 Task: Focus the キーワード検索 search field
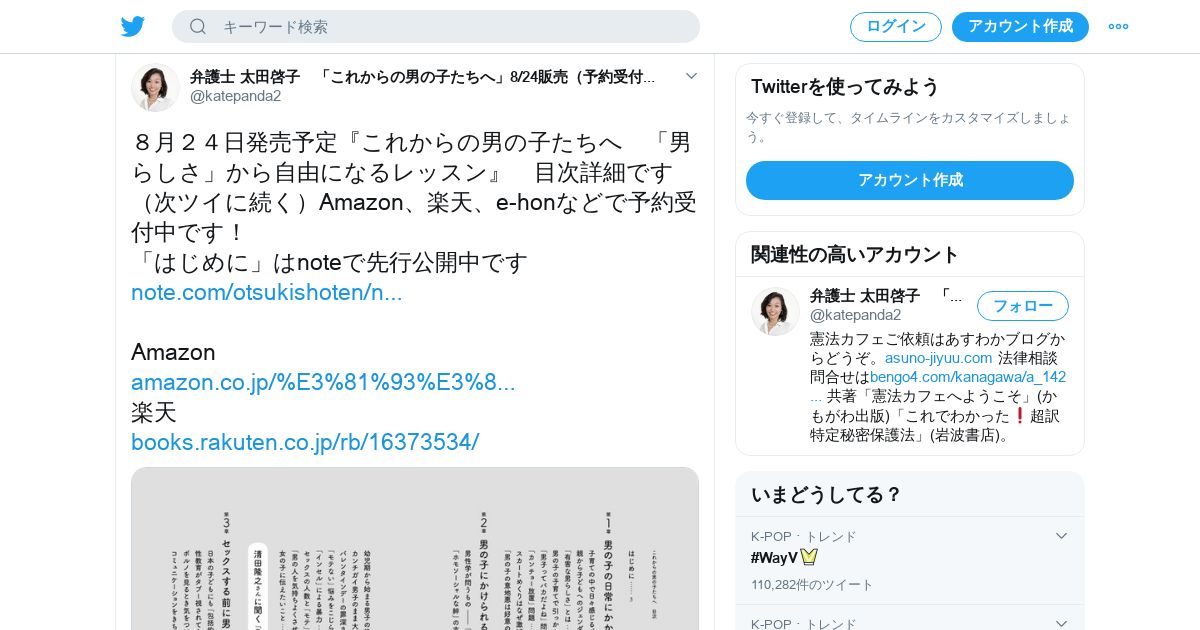pyautogui.click(x=436, y=27)
